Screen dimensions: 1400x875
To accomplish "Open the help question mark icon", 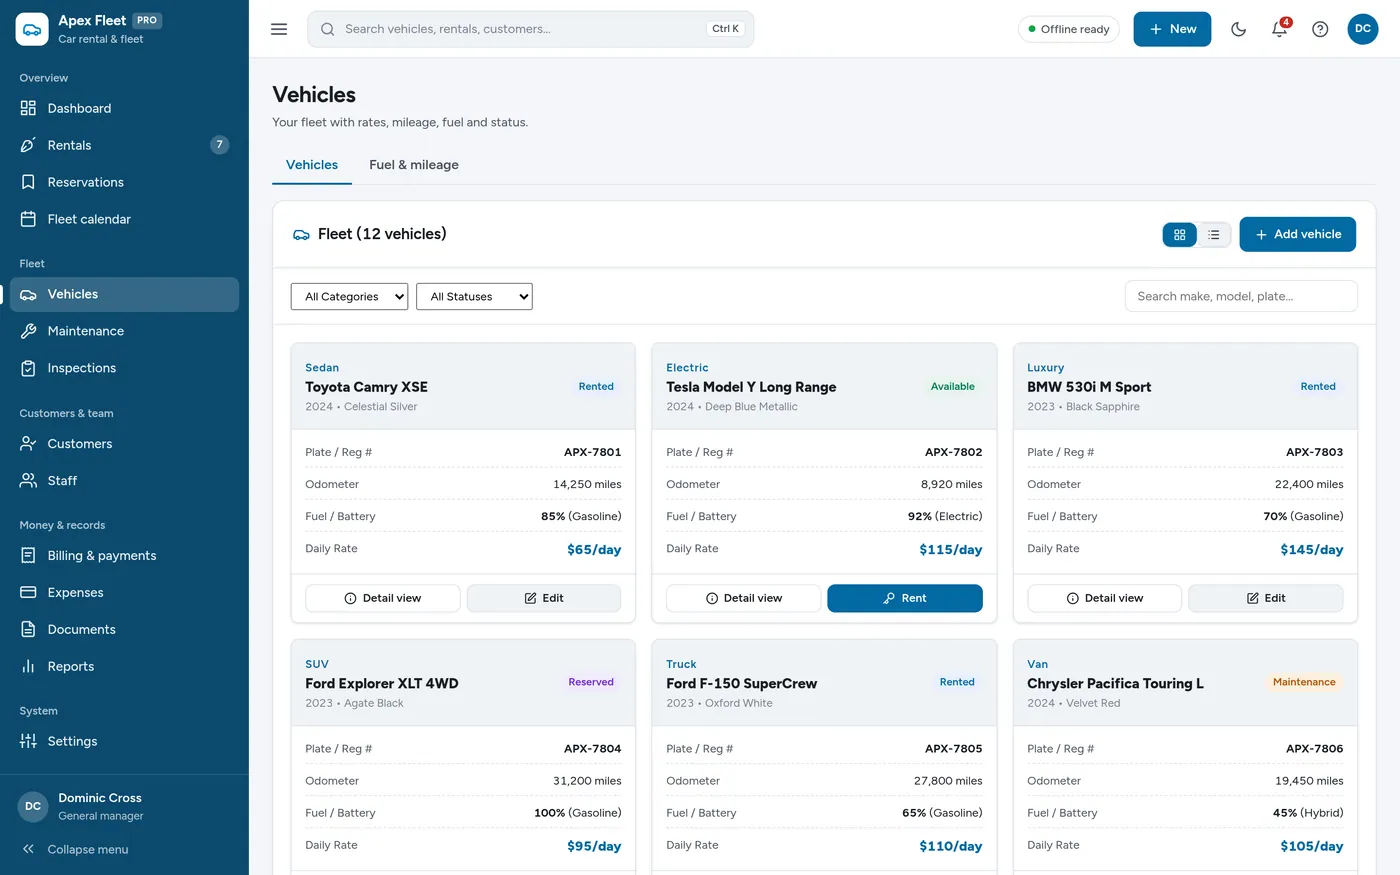I will [x=1320, y=29].
